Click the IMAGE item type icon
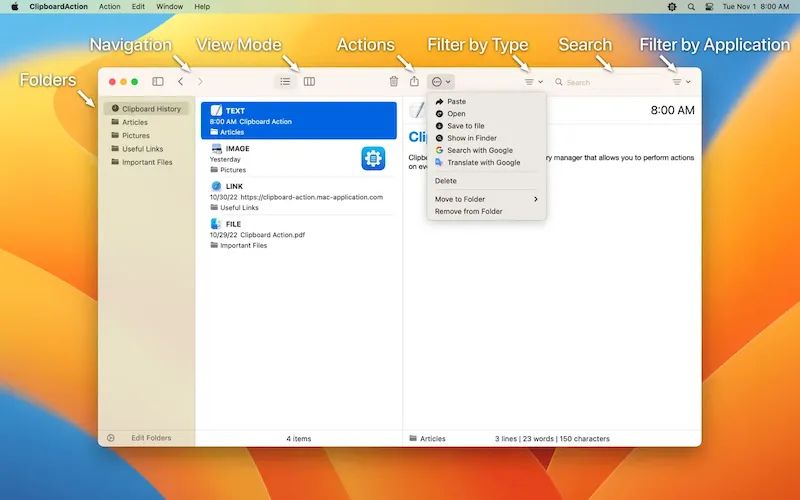The width and height of the screenshot is (800, 500). [216, 148]
